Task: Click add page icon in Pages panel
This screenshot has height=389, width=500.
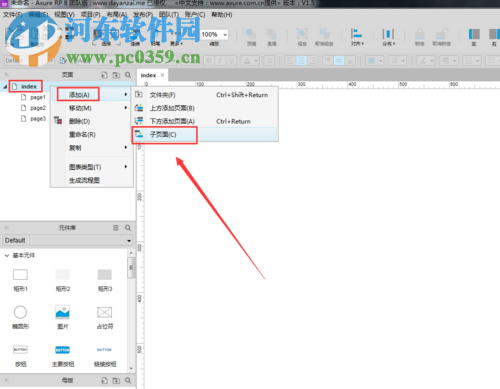Action: (104, 75)
